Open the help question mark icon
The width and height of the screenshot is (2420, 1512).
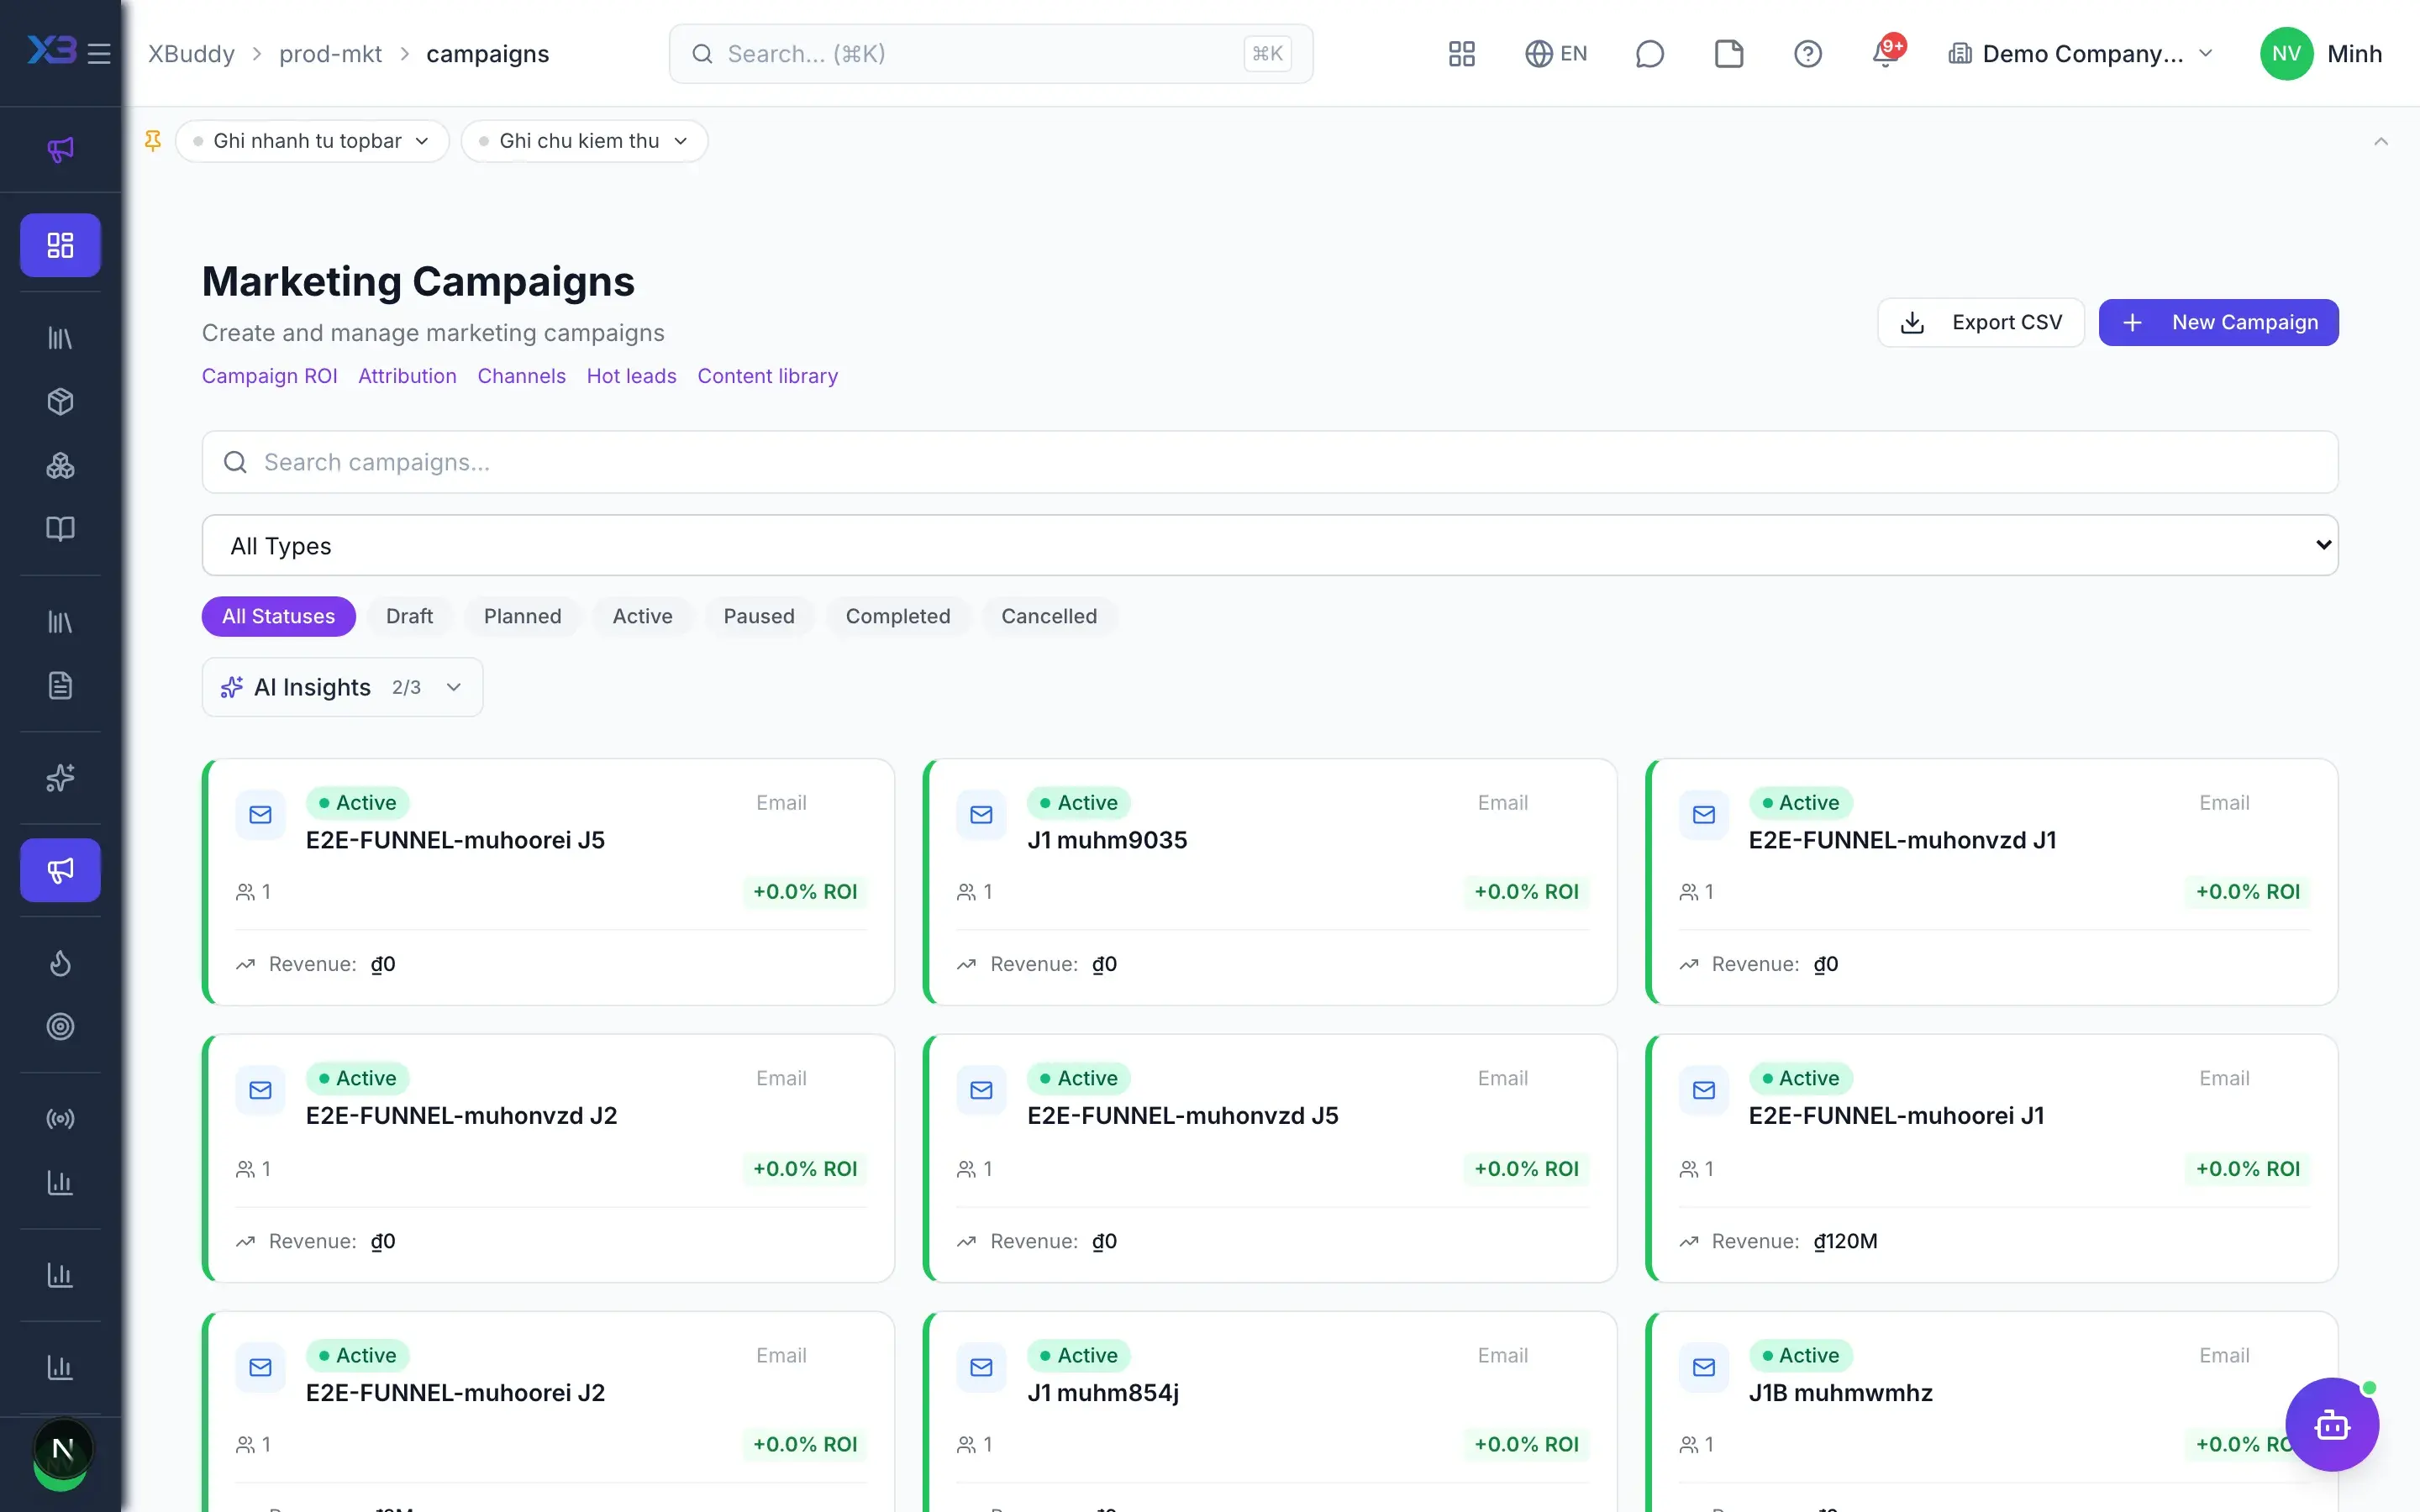coord(1807,54)
